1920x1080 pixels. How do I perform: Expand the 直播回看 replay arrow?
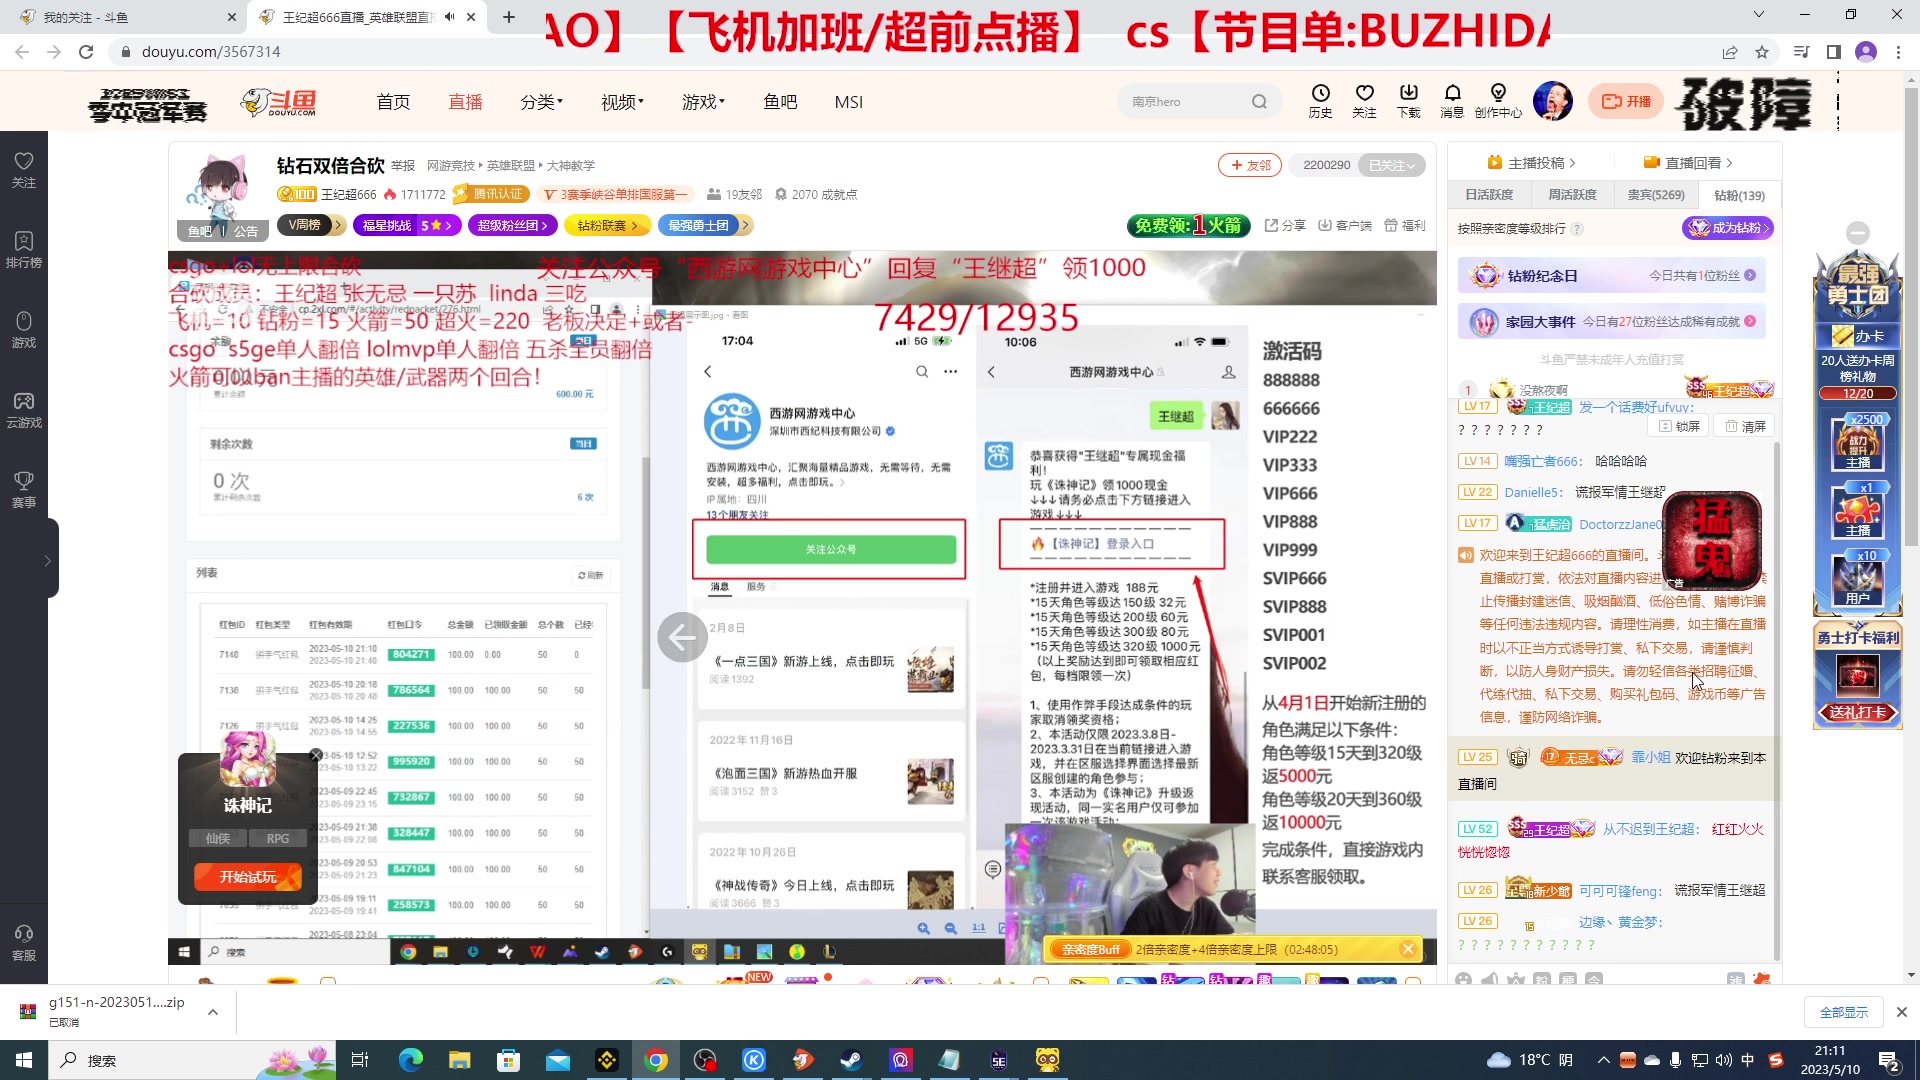tap(1730, 163)
